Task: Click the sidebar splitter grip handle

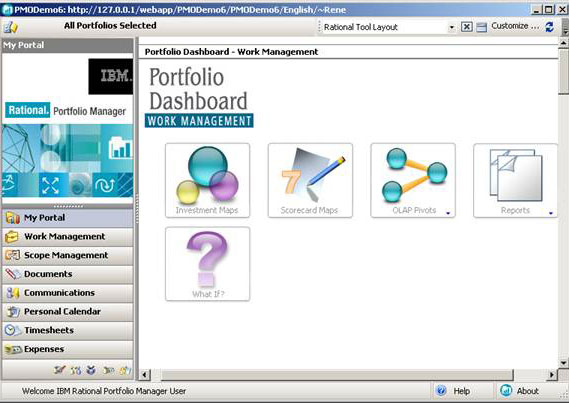Action: pos(137,209)
